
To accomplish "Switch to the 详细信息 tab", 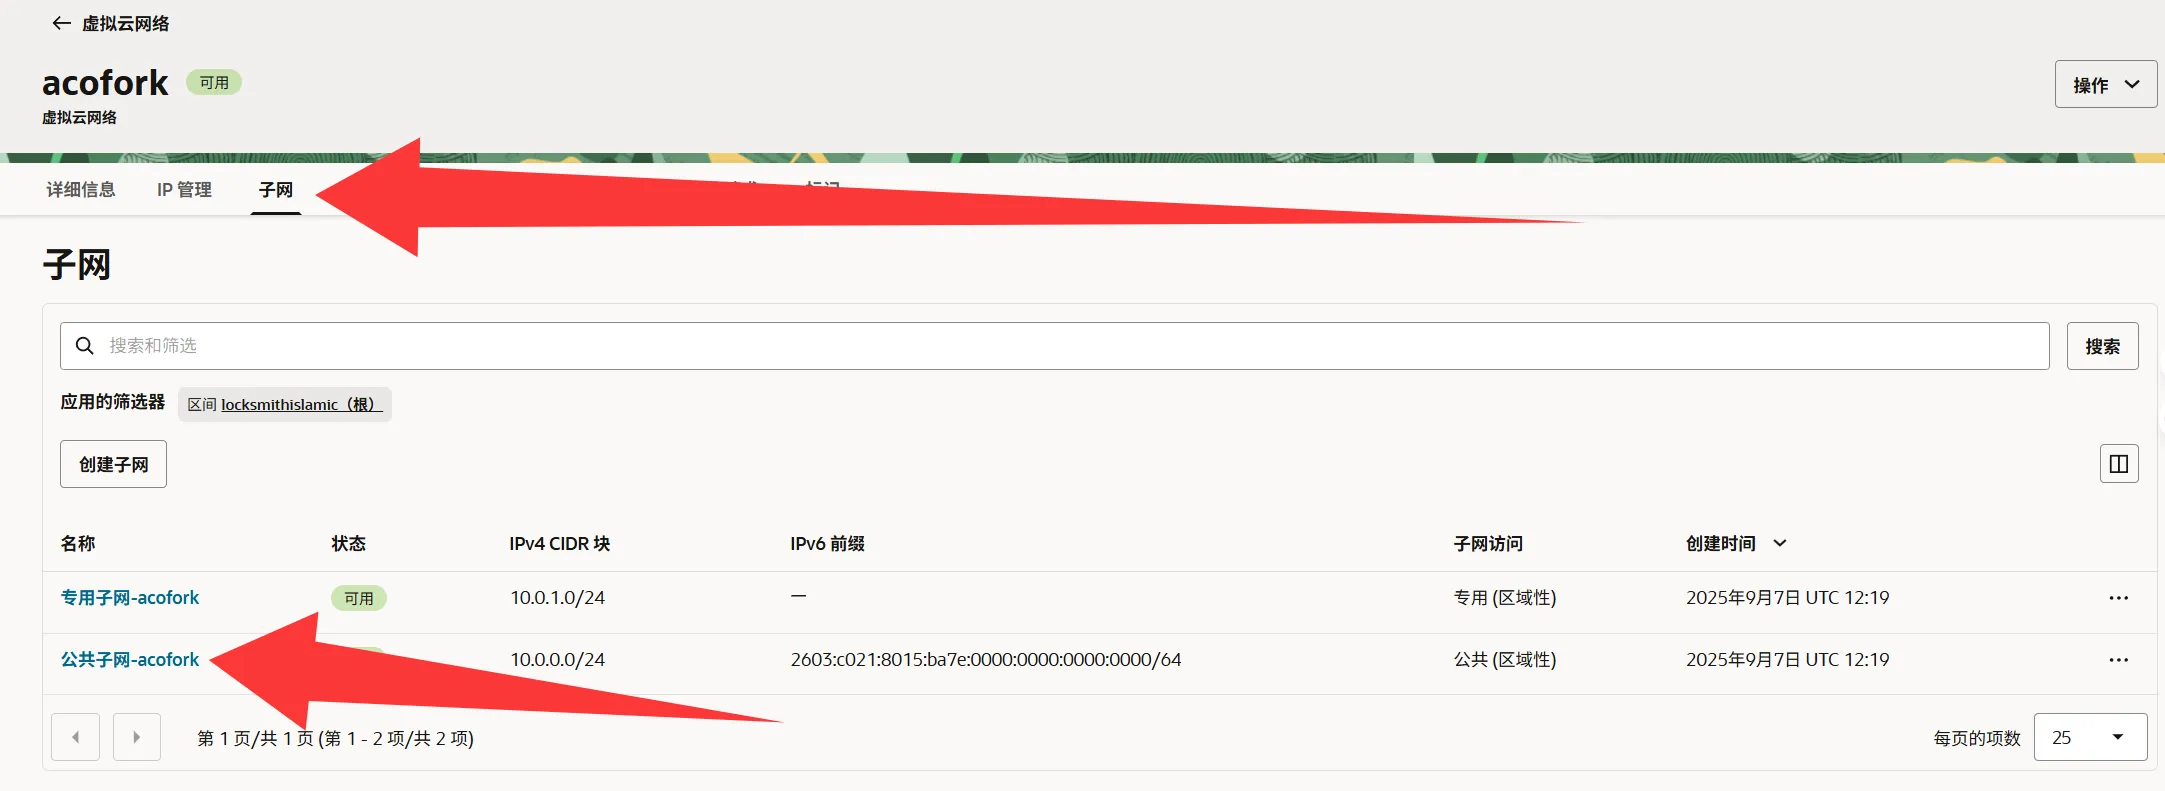I will 81,189.
